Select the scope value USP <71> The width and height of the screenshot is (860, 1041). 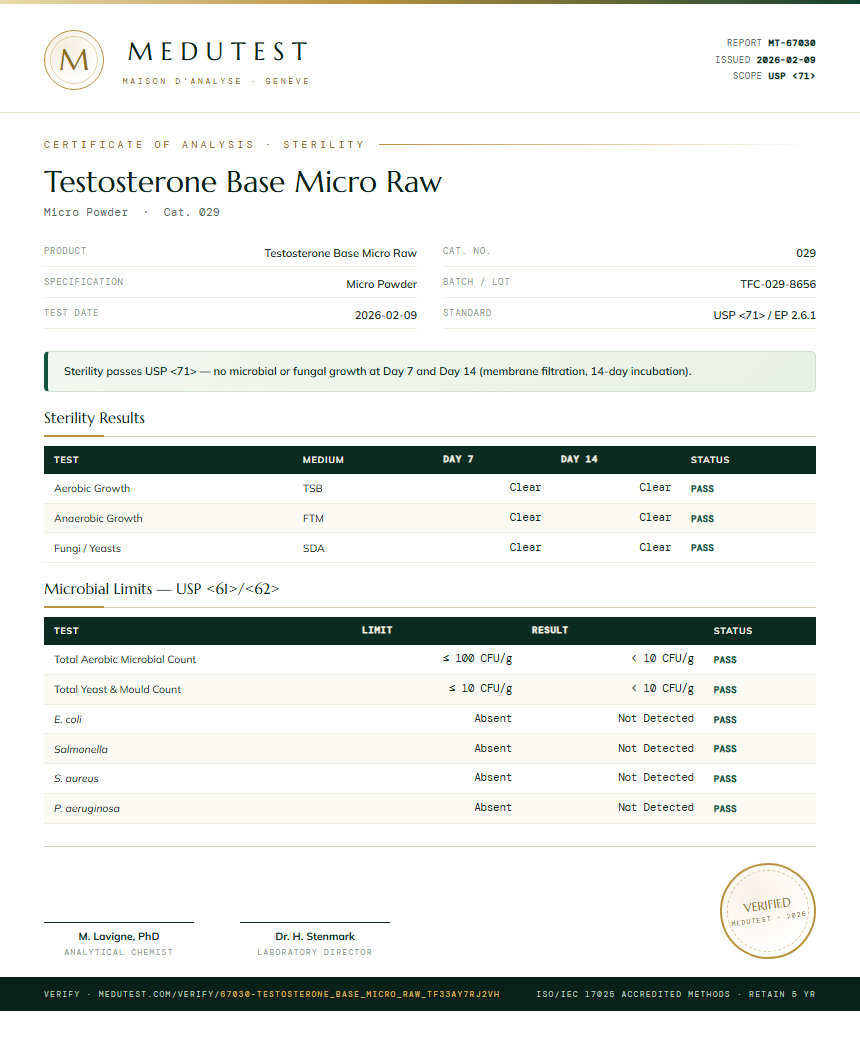pyautogui.click(x=792, y=76)
